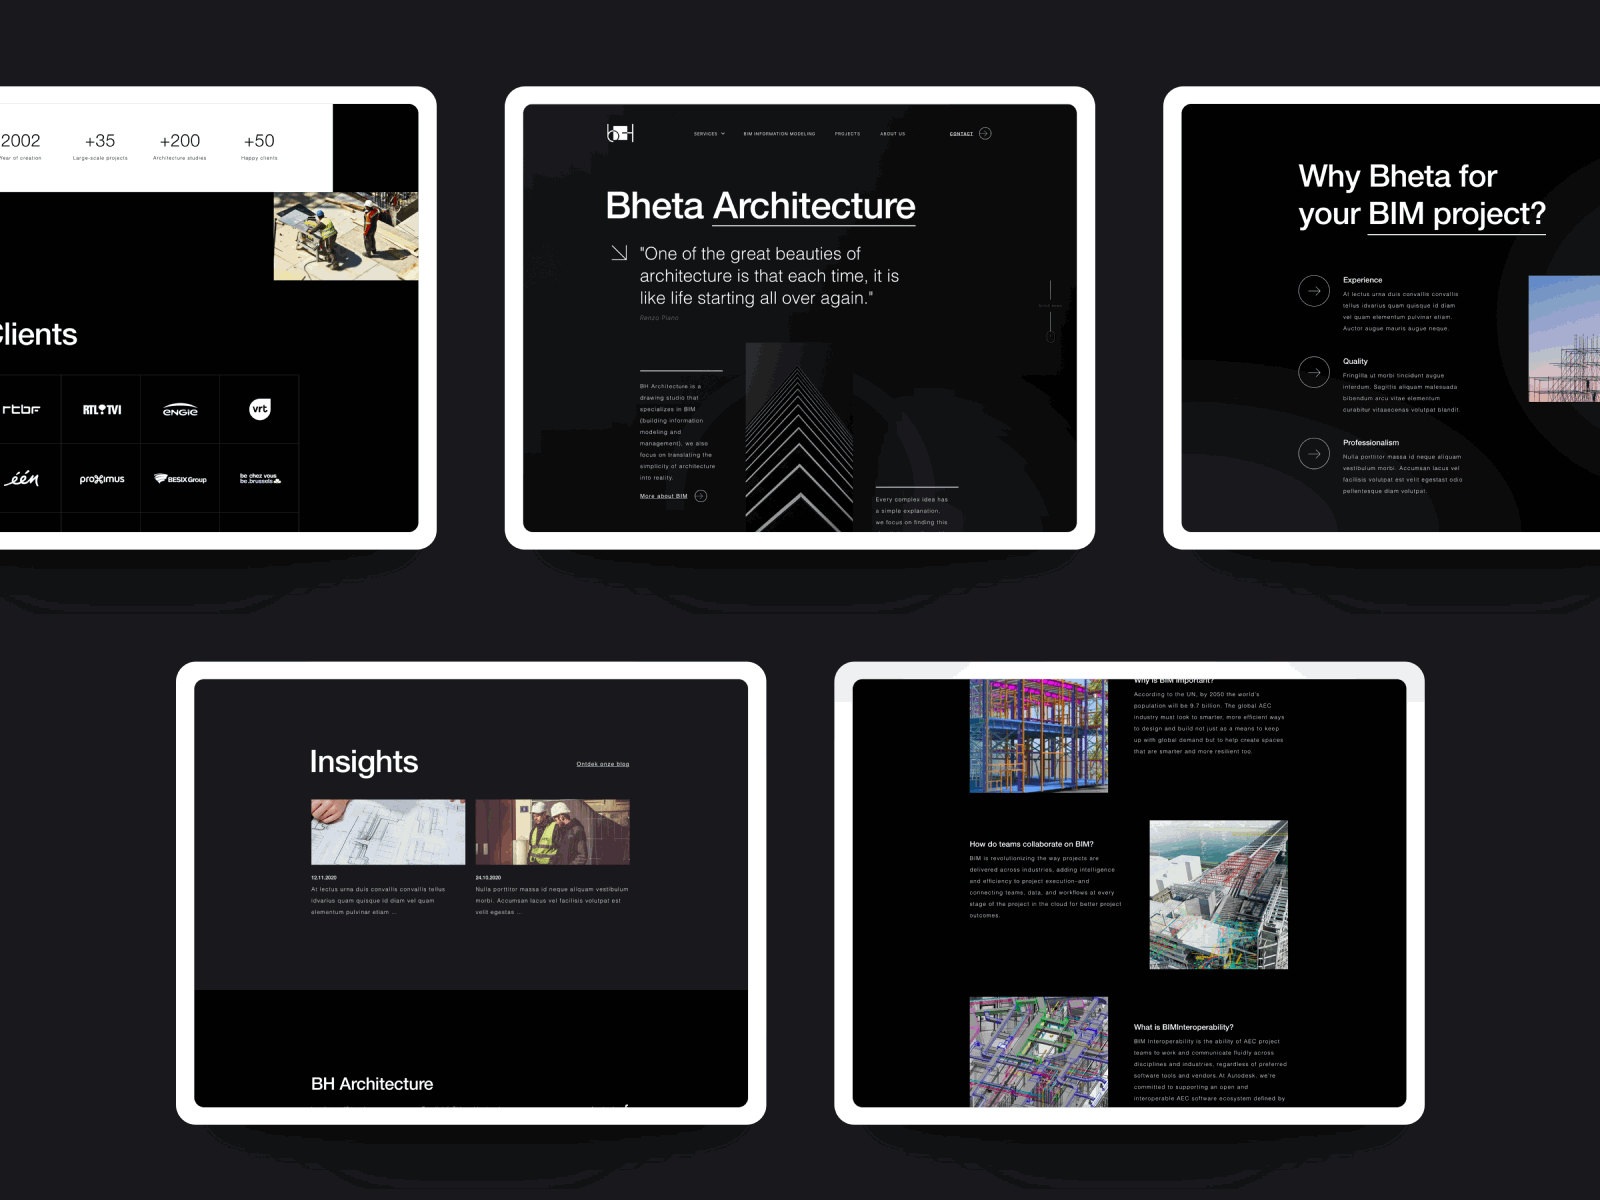This screenshot has height=1200, width=1600.
Task: Select the ENGIE client logo
Action: (178, 409)
